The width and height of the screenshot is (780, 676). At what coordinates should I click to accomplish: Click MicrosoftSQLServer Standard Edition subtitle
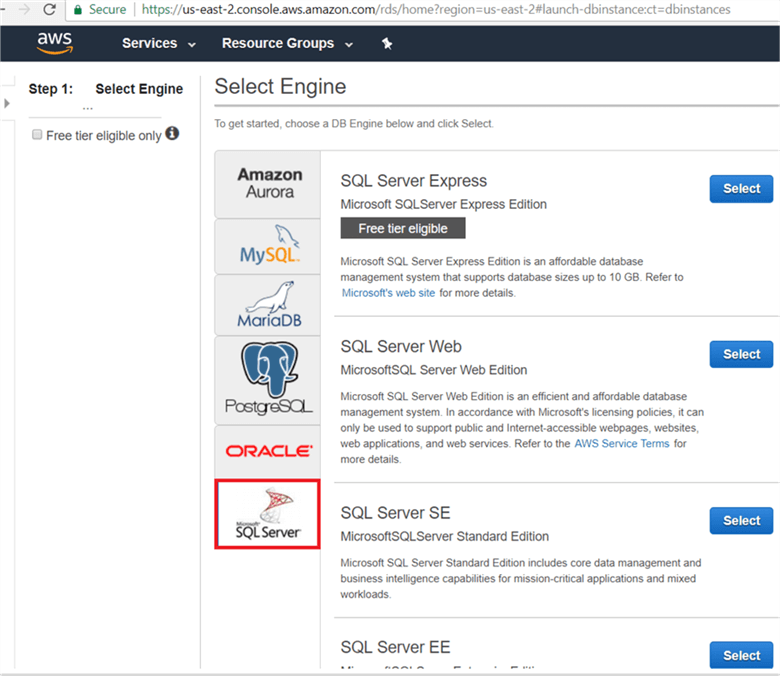[445, 536]
